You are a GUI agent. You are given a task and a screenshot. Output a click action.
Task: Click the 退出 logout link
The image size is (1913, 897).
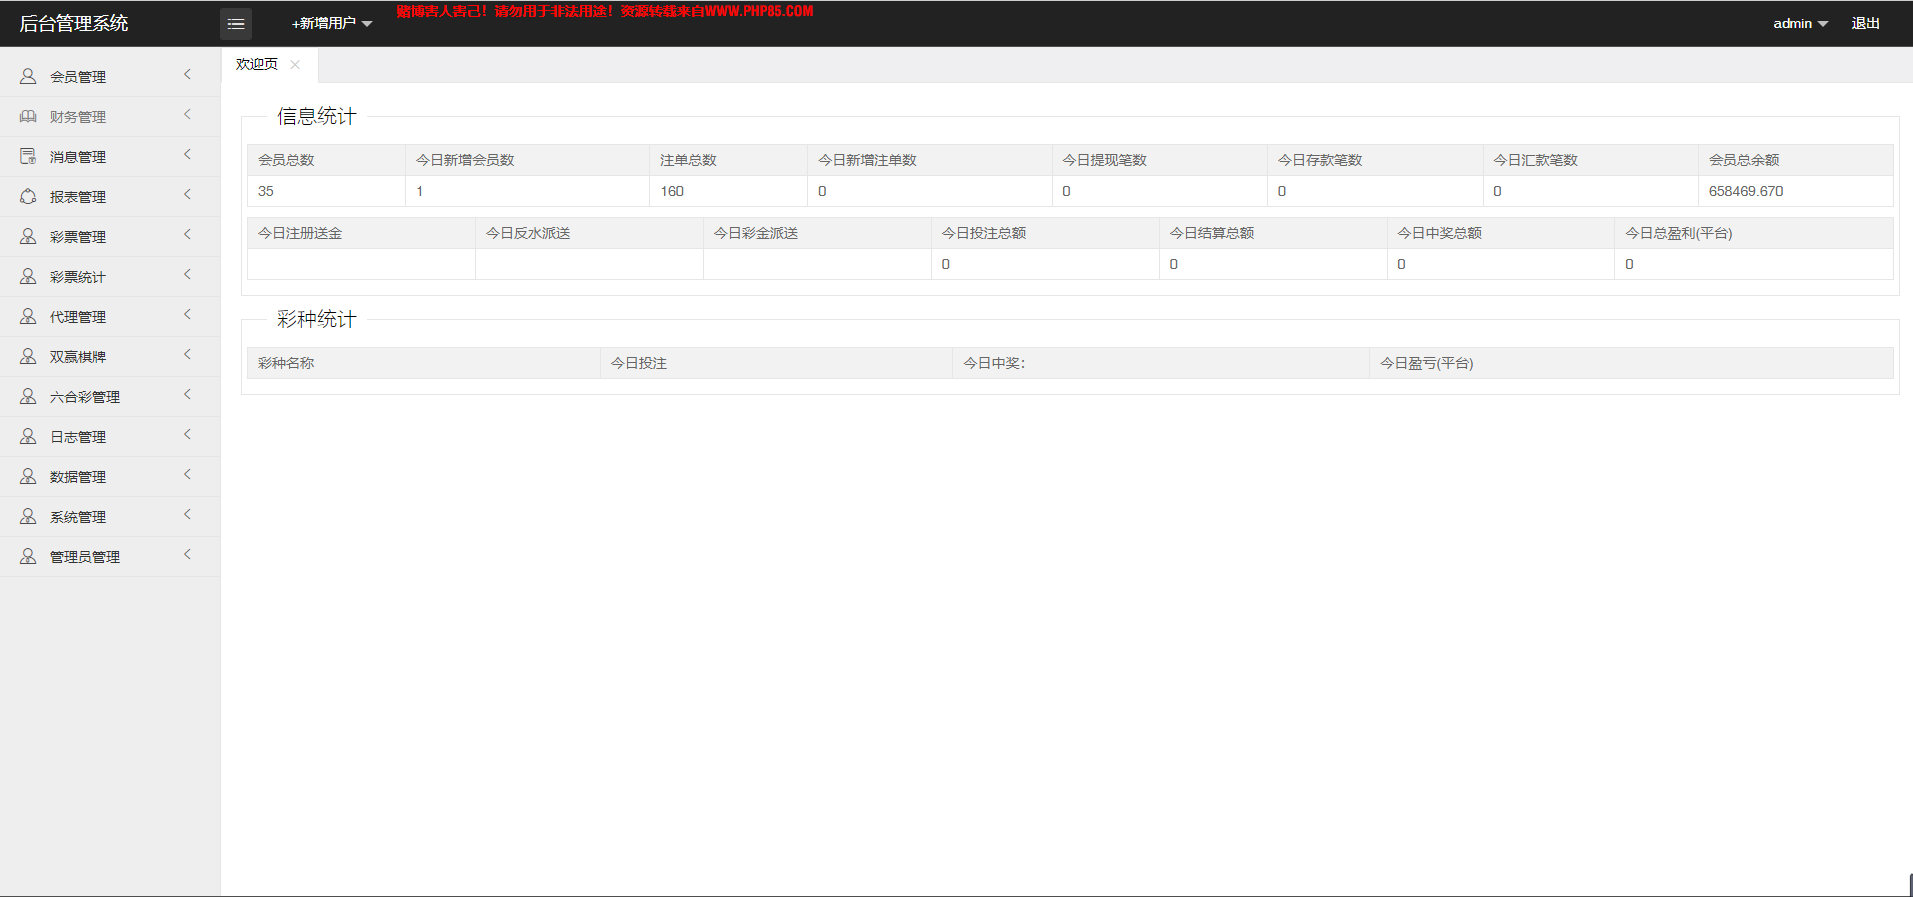point(1865,24)
